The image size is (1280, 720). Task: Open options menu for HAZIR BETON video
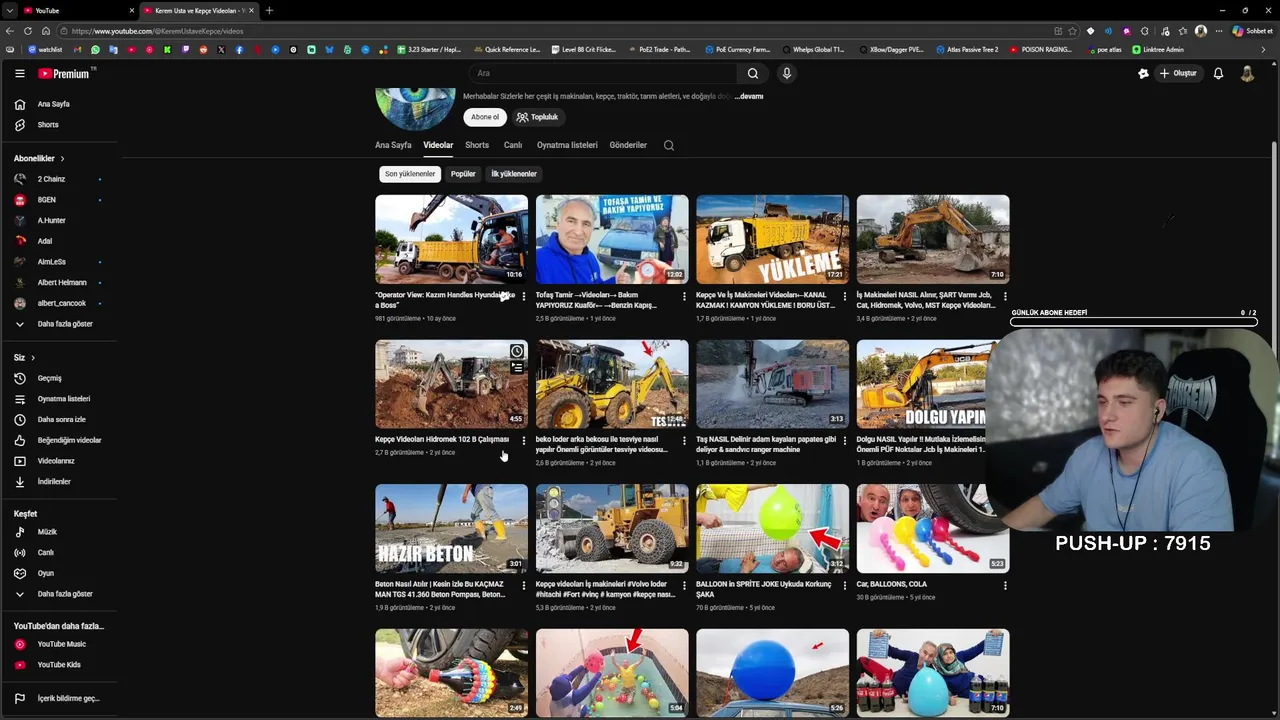tap(523, 586)
